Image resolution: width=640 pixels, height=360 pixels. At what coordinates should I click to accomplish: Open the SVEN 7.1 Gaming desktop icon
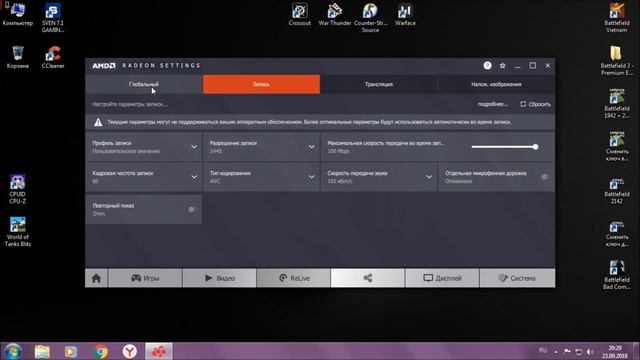53,18
